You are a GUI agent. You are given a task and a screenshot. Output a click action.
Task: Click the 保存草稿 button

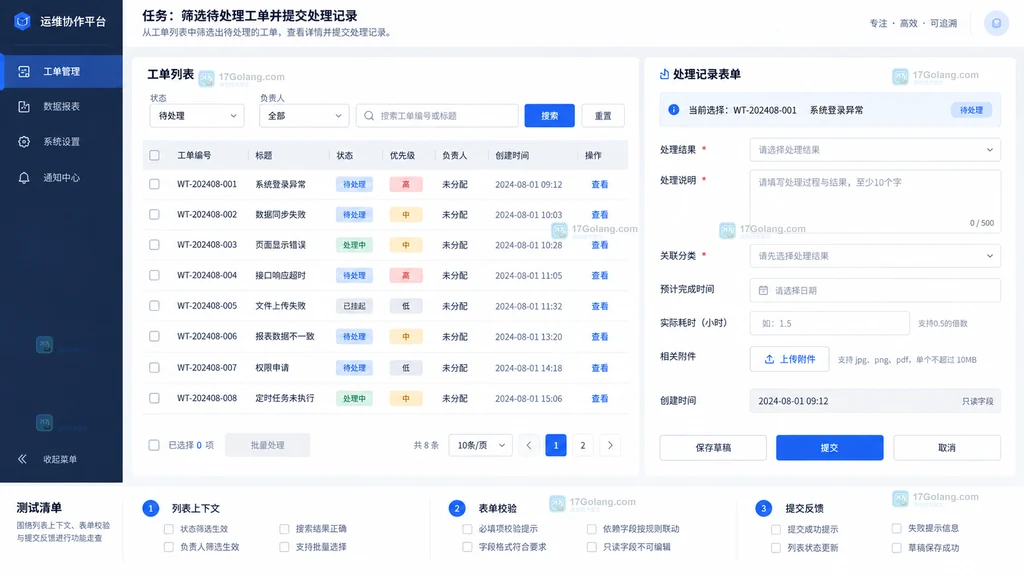coord(713,448)
